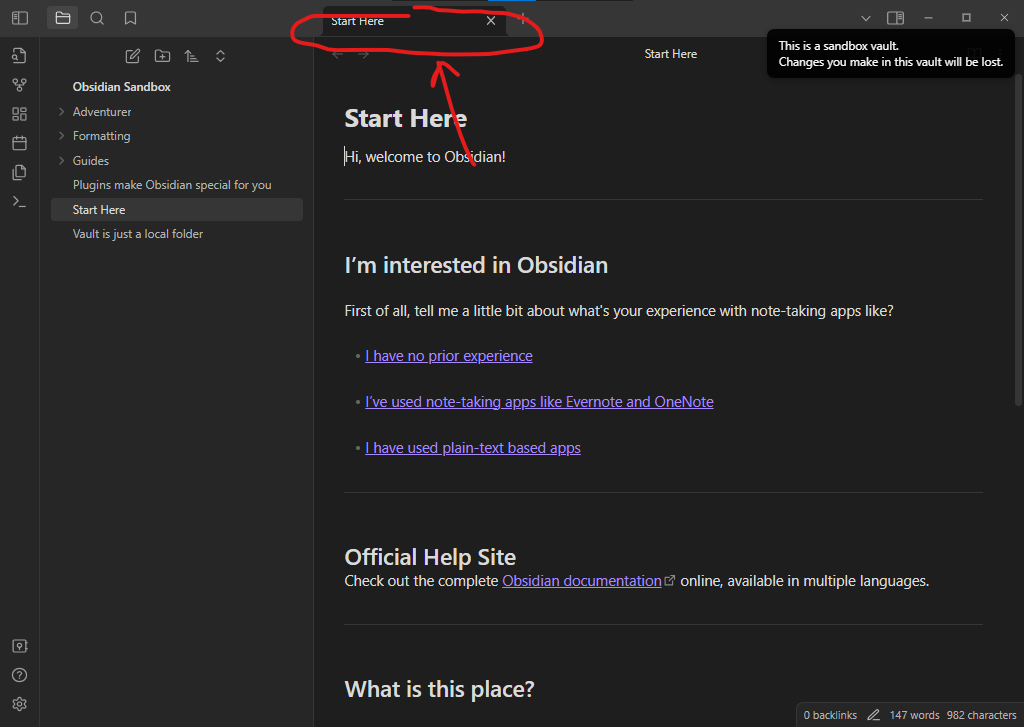Create a new folder in file explorer
This screenshot has height=727, width=1024.
[162, 56]
